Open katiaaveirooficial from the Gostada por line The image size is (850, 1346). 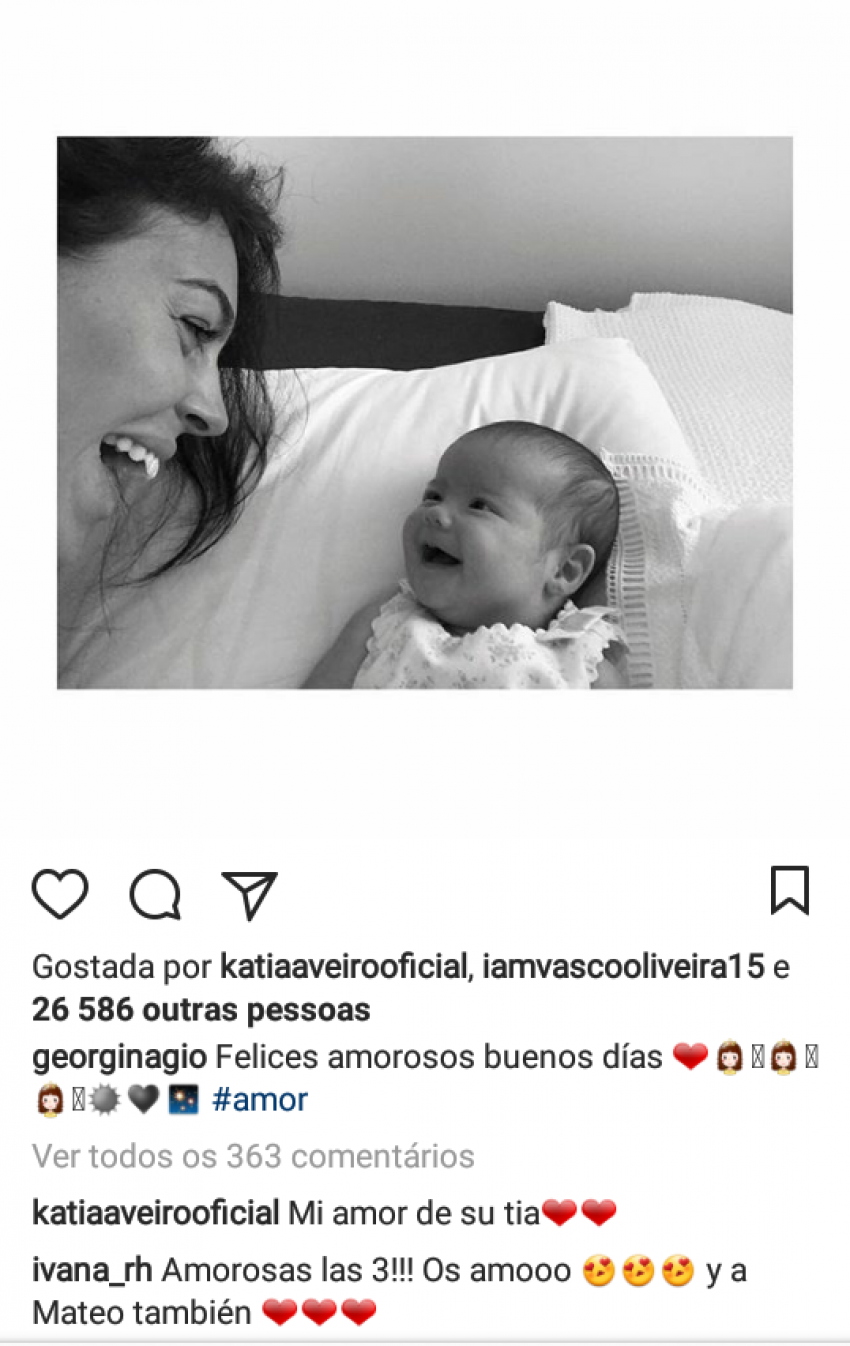[344, 968]
